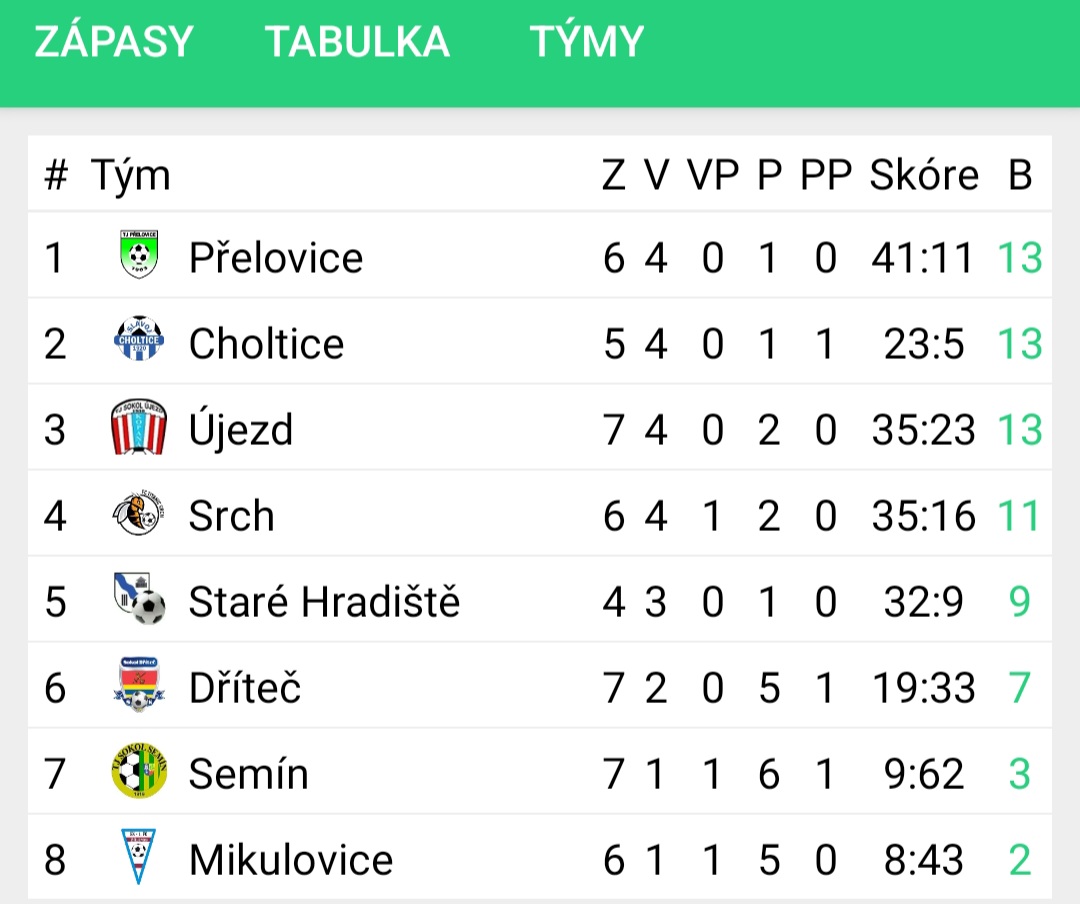Image resolution: width=1080 pixels, height=904 pixels.
Task: Click the Újezd striped crest
Action: tap(139, 427)
